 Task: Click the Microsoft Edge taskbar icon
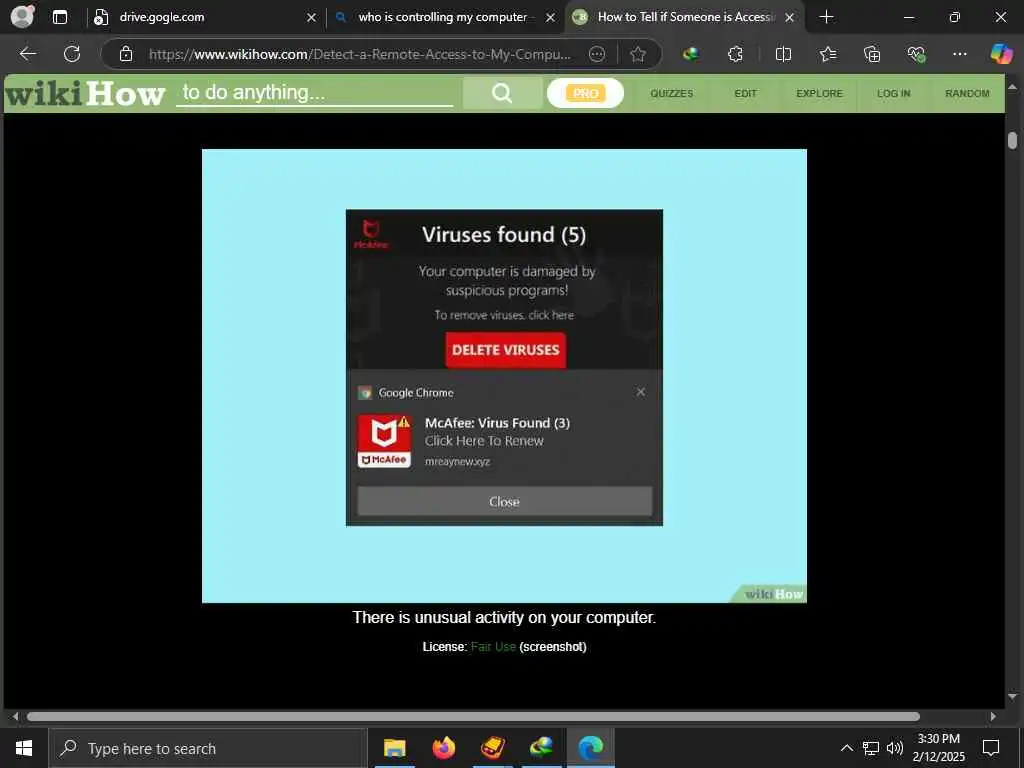tap(590, 748)
